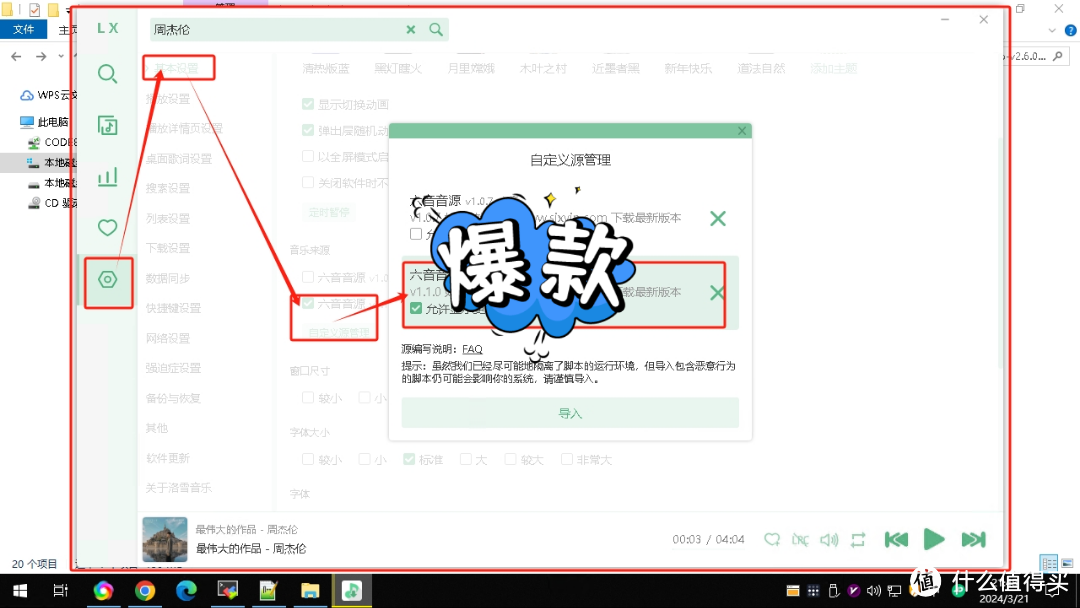The height and width of the screenshot is (608, 1080).
Task: Click File Explorer search magnifier
Action: tap(1058, 56)
